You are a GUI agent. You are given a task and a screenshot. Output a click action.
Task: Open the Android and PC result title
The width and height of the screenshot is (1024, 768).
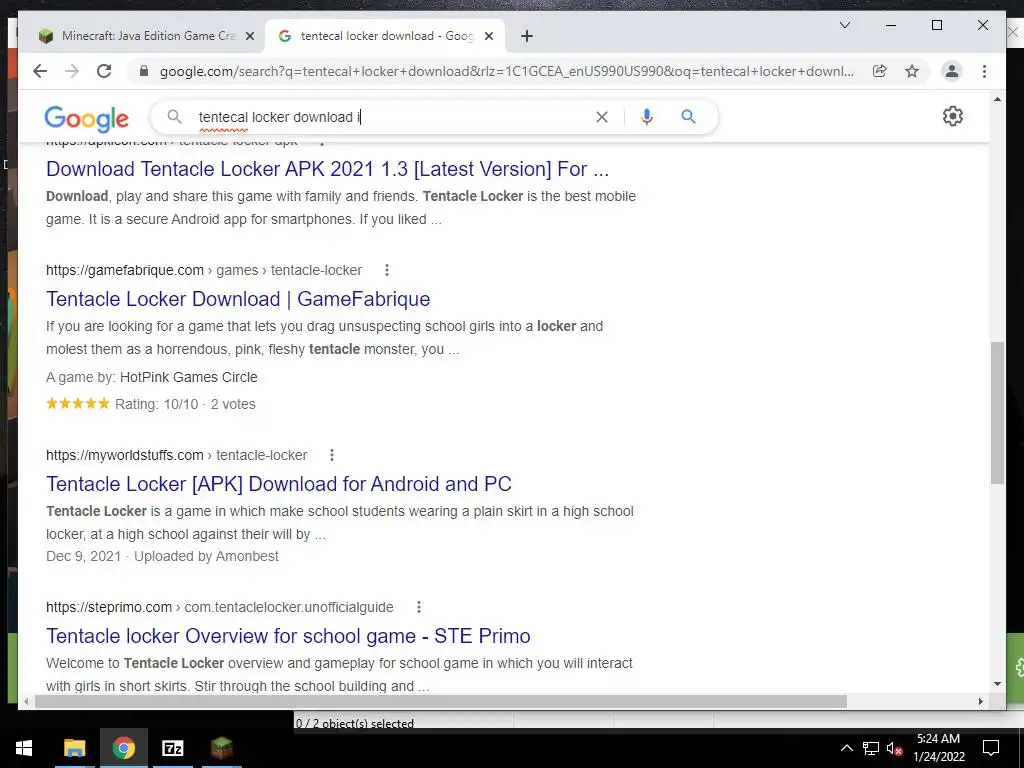pyautogui.click(x=278, y=484)
